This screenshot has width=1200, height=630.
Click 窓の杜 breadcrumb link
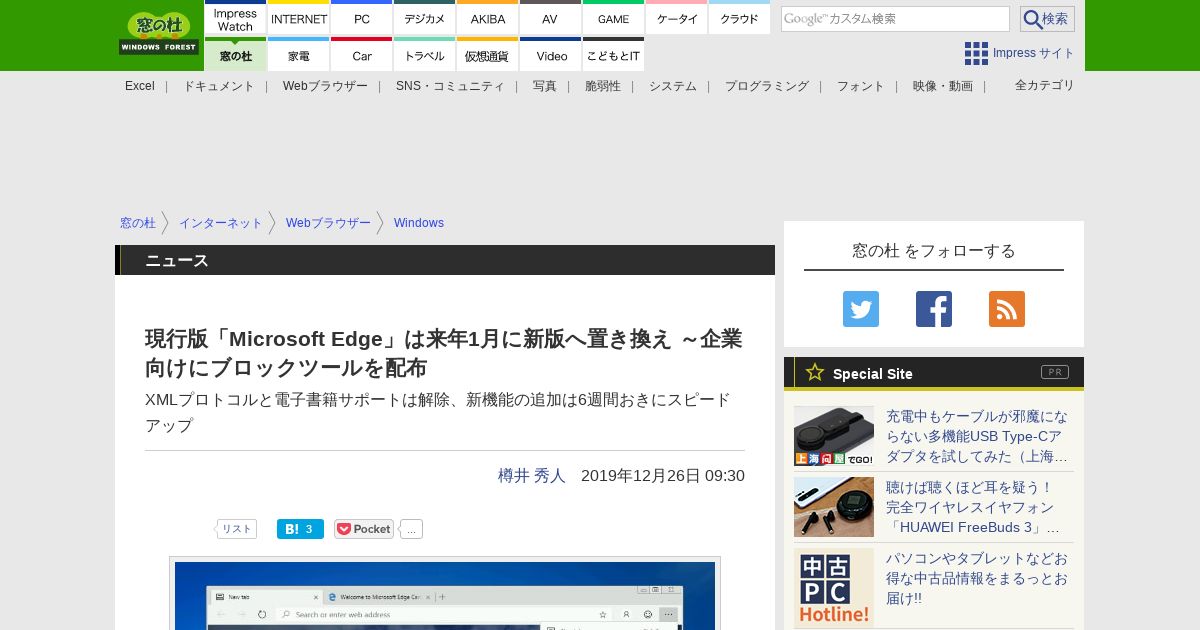coord(138,223)
